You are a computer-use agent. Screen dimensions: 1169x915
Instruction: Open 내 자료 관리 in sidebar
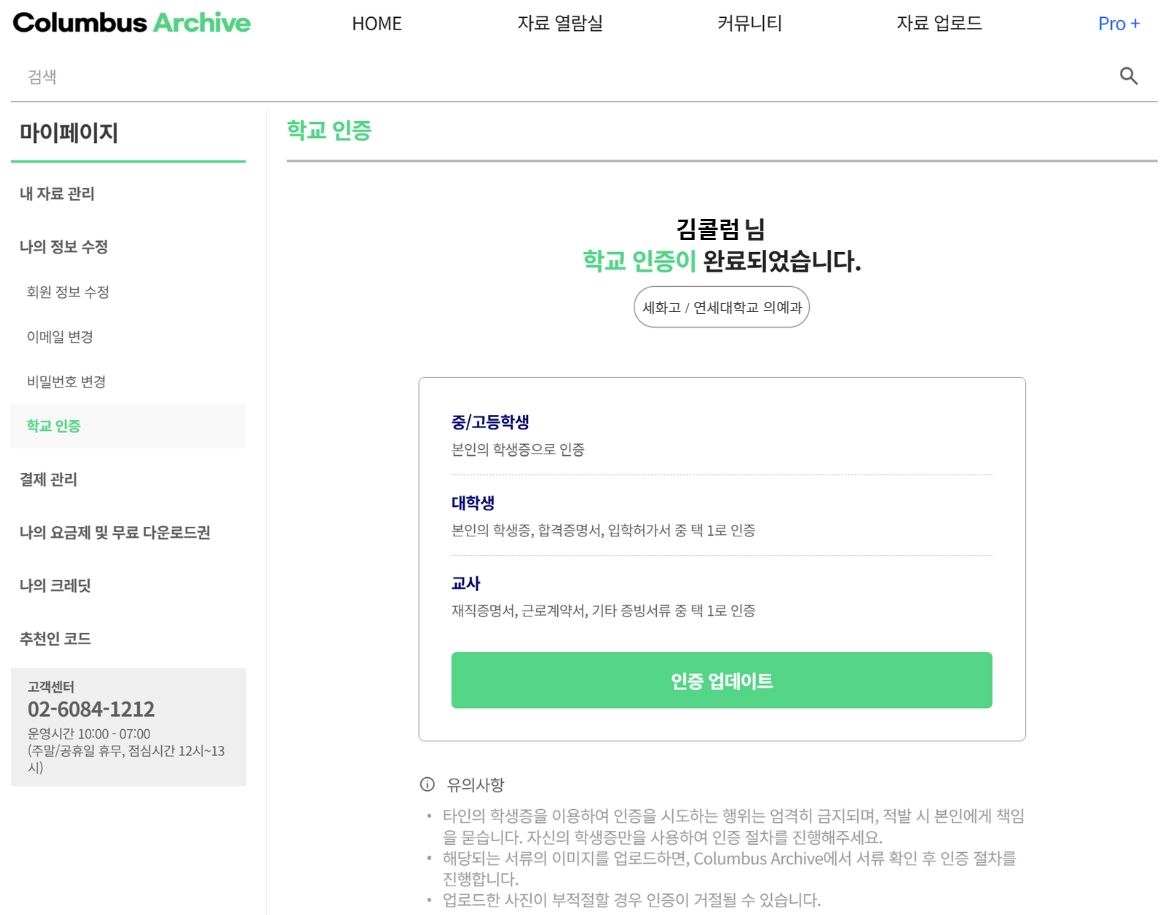pos(58,194)
